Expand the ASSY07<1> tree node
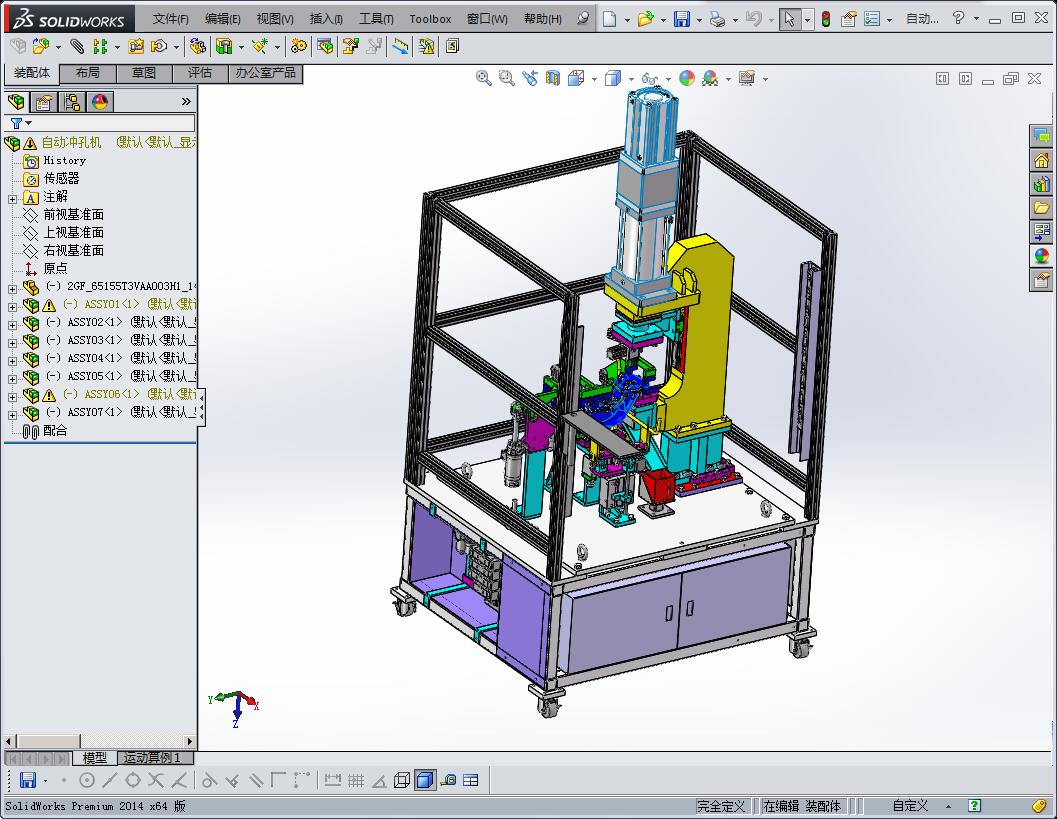This screenshot has width=1057, height=819. (x=12, y=415)
